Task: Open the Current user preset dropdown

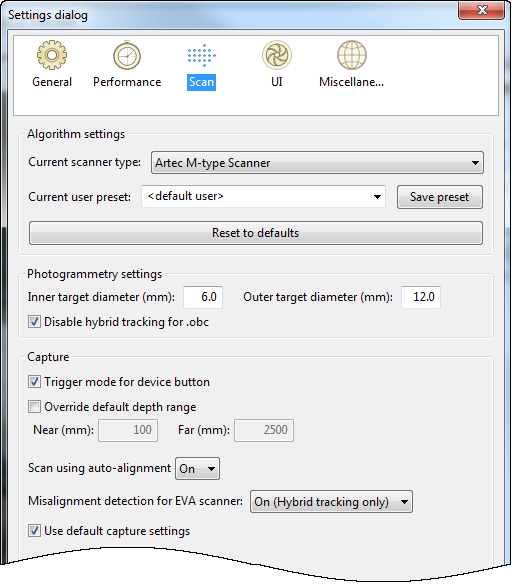Action: pyautogui.click(x=263, y=197)
